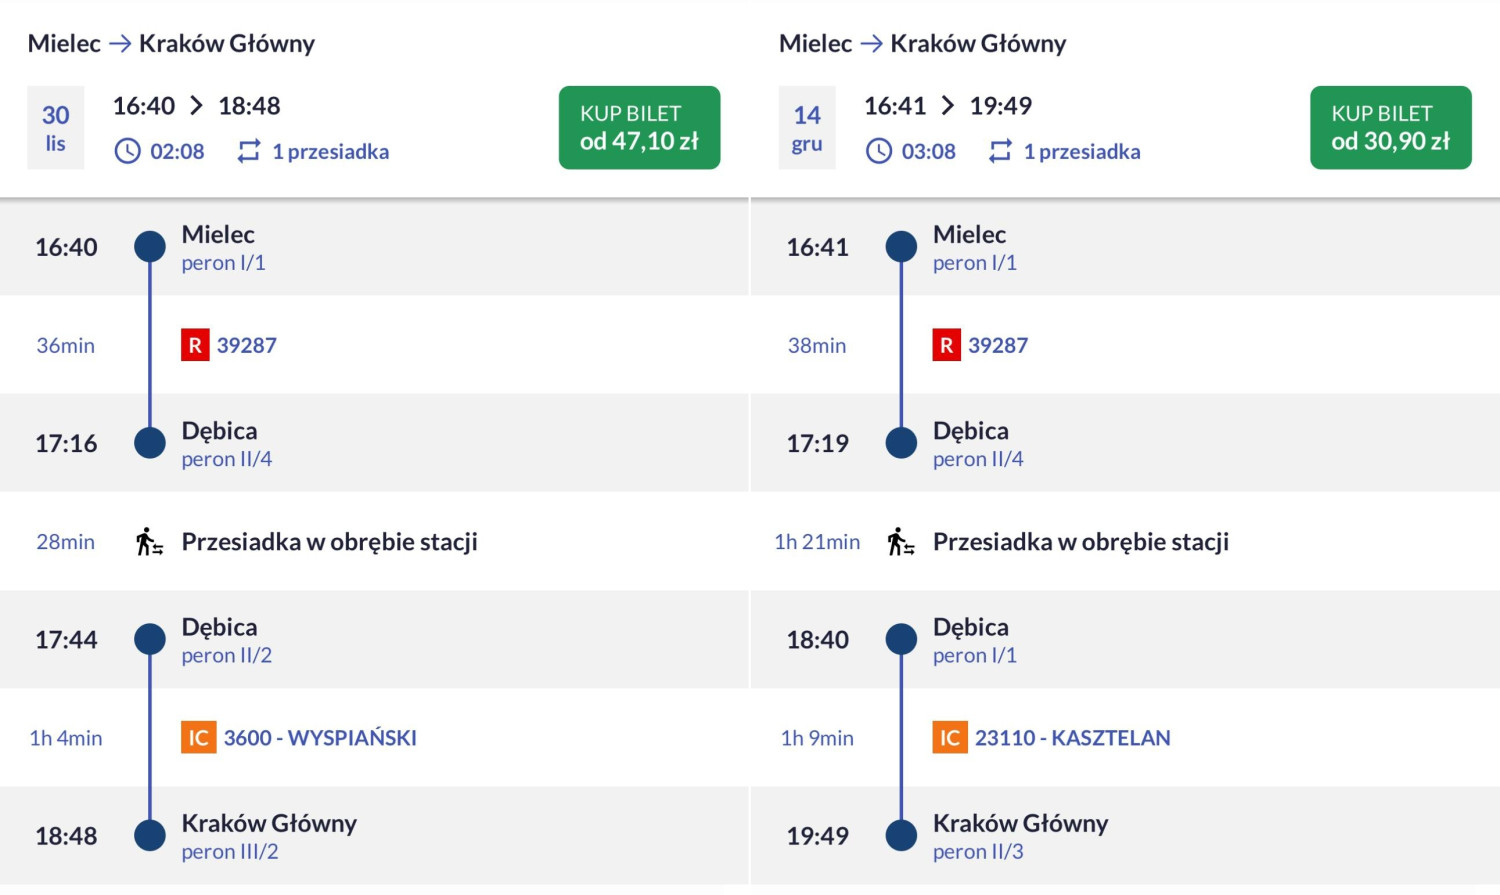The height and width of the screenshot is (895, 1500).
Task: Click the orange IC badge for Wyspiański
Action: [x=198, y=738]
